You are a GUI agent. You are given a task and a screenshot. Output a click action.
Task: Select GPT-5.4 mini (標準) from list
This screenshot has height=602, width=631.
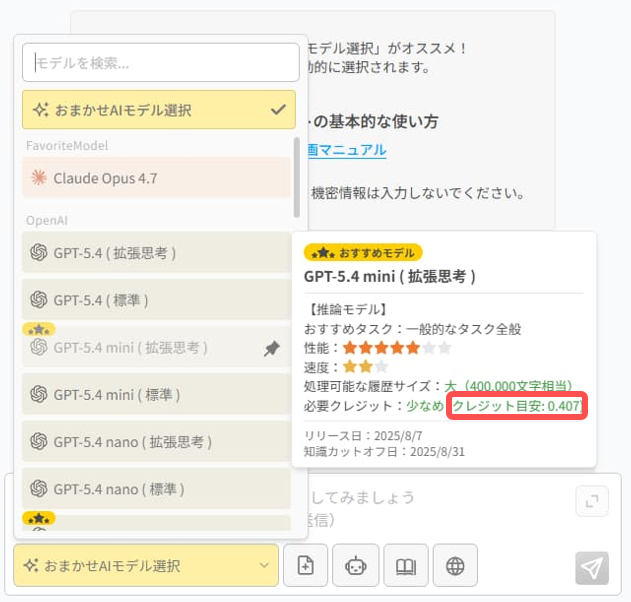pyautogui.click(x=156, y=394)
